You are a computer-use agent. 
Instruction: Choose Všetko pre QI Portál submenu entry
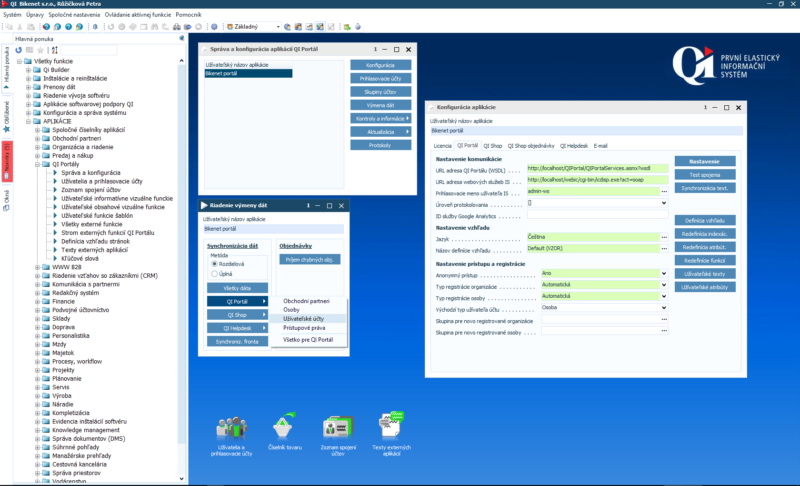[308, 340]
